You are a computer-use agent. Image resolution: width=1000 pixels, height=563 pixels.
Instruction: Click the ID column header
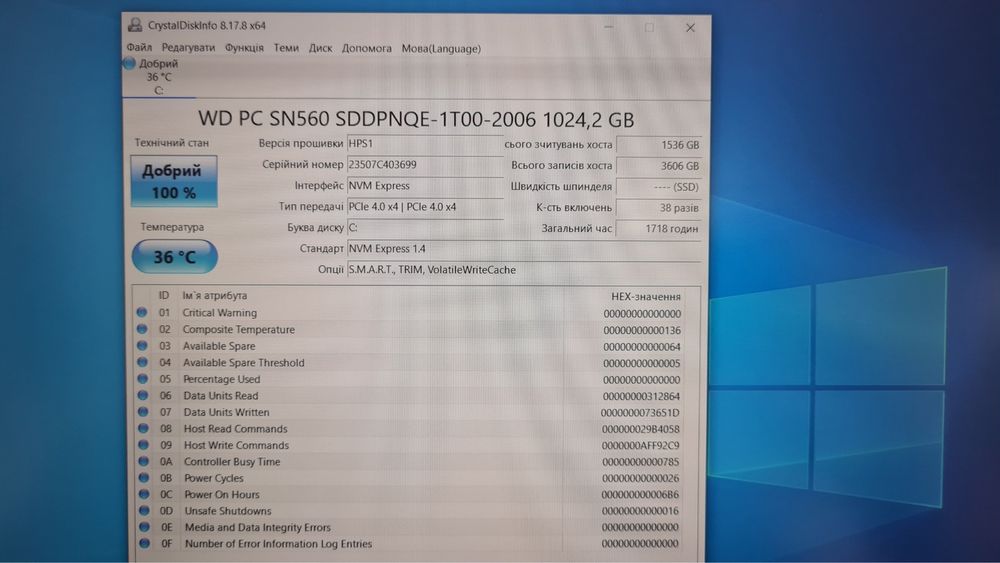[164, 295]
